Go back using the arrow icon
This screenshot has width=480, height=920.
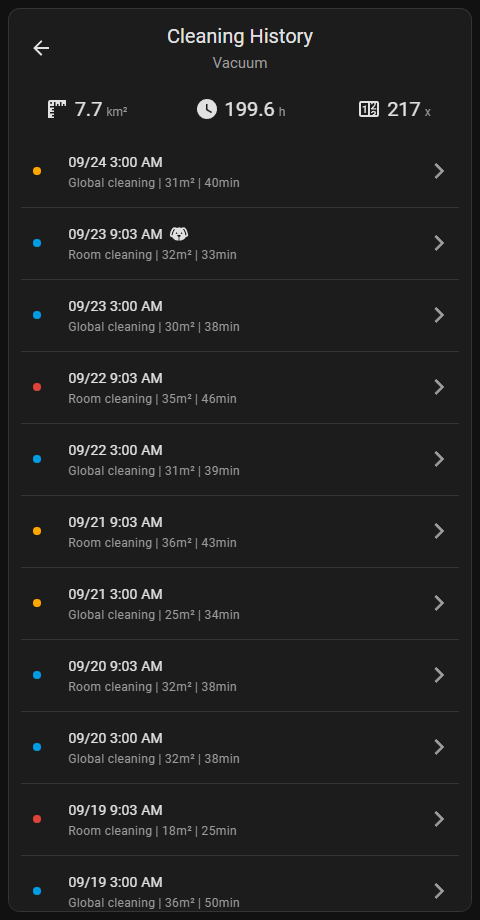click(x=41, y=48)
